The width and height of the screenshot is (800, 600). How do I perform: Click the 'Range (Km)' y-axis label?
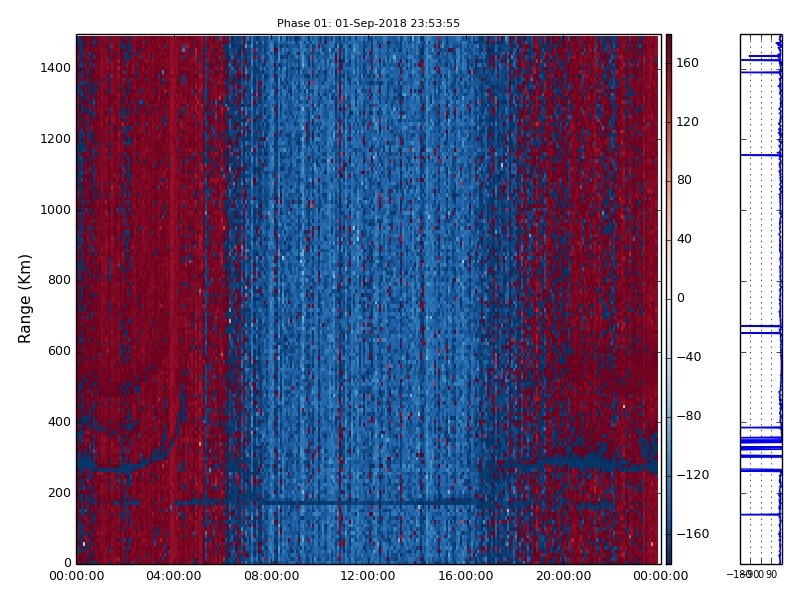tap(26, 298)
